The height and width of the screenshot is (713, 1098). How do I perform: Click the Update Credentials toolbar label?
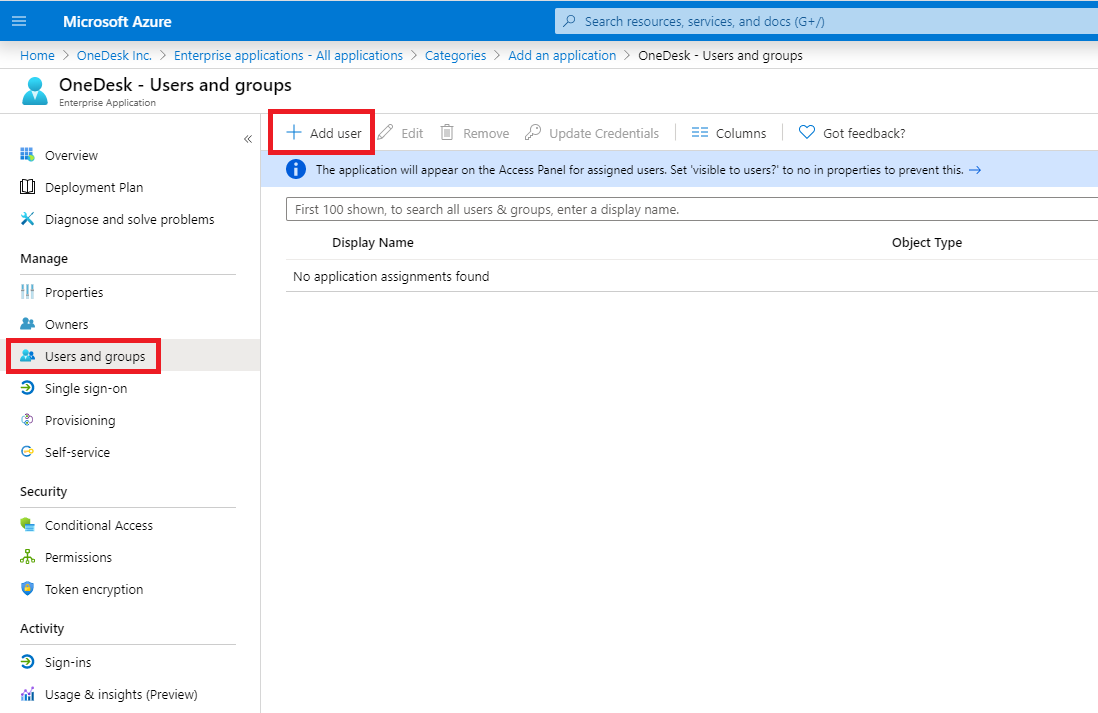click(604, 133)
